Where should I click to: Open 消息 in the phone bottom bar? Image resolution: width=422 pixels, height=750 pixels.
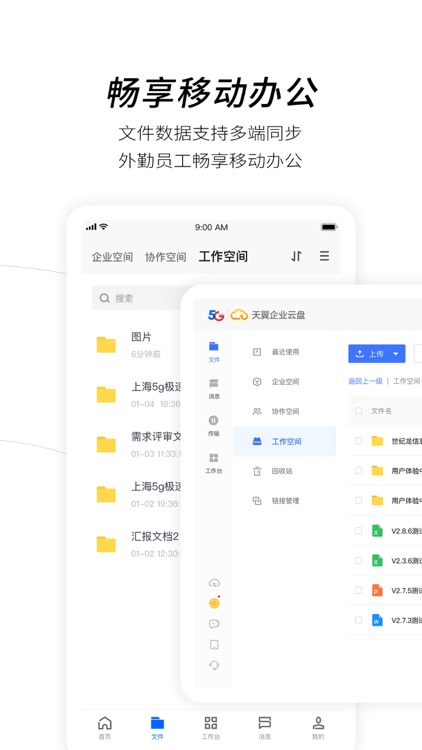(265, 728)
